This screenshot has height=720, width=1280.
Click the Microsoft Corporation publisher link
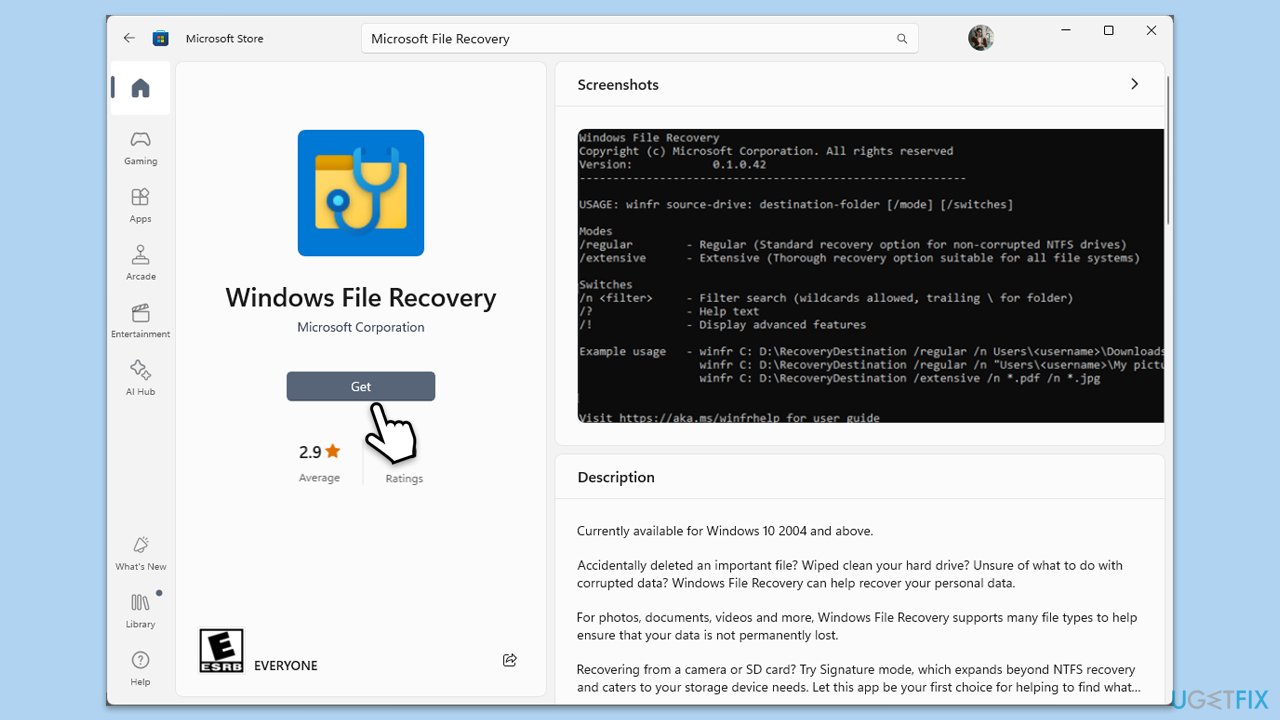tap(361, 327)
